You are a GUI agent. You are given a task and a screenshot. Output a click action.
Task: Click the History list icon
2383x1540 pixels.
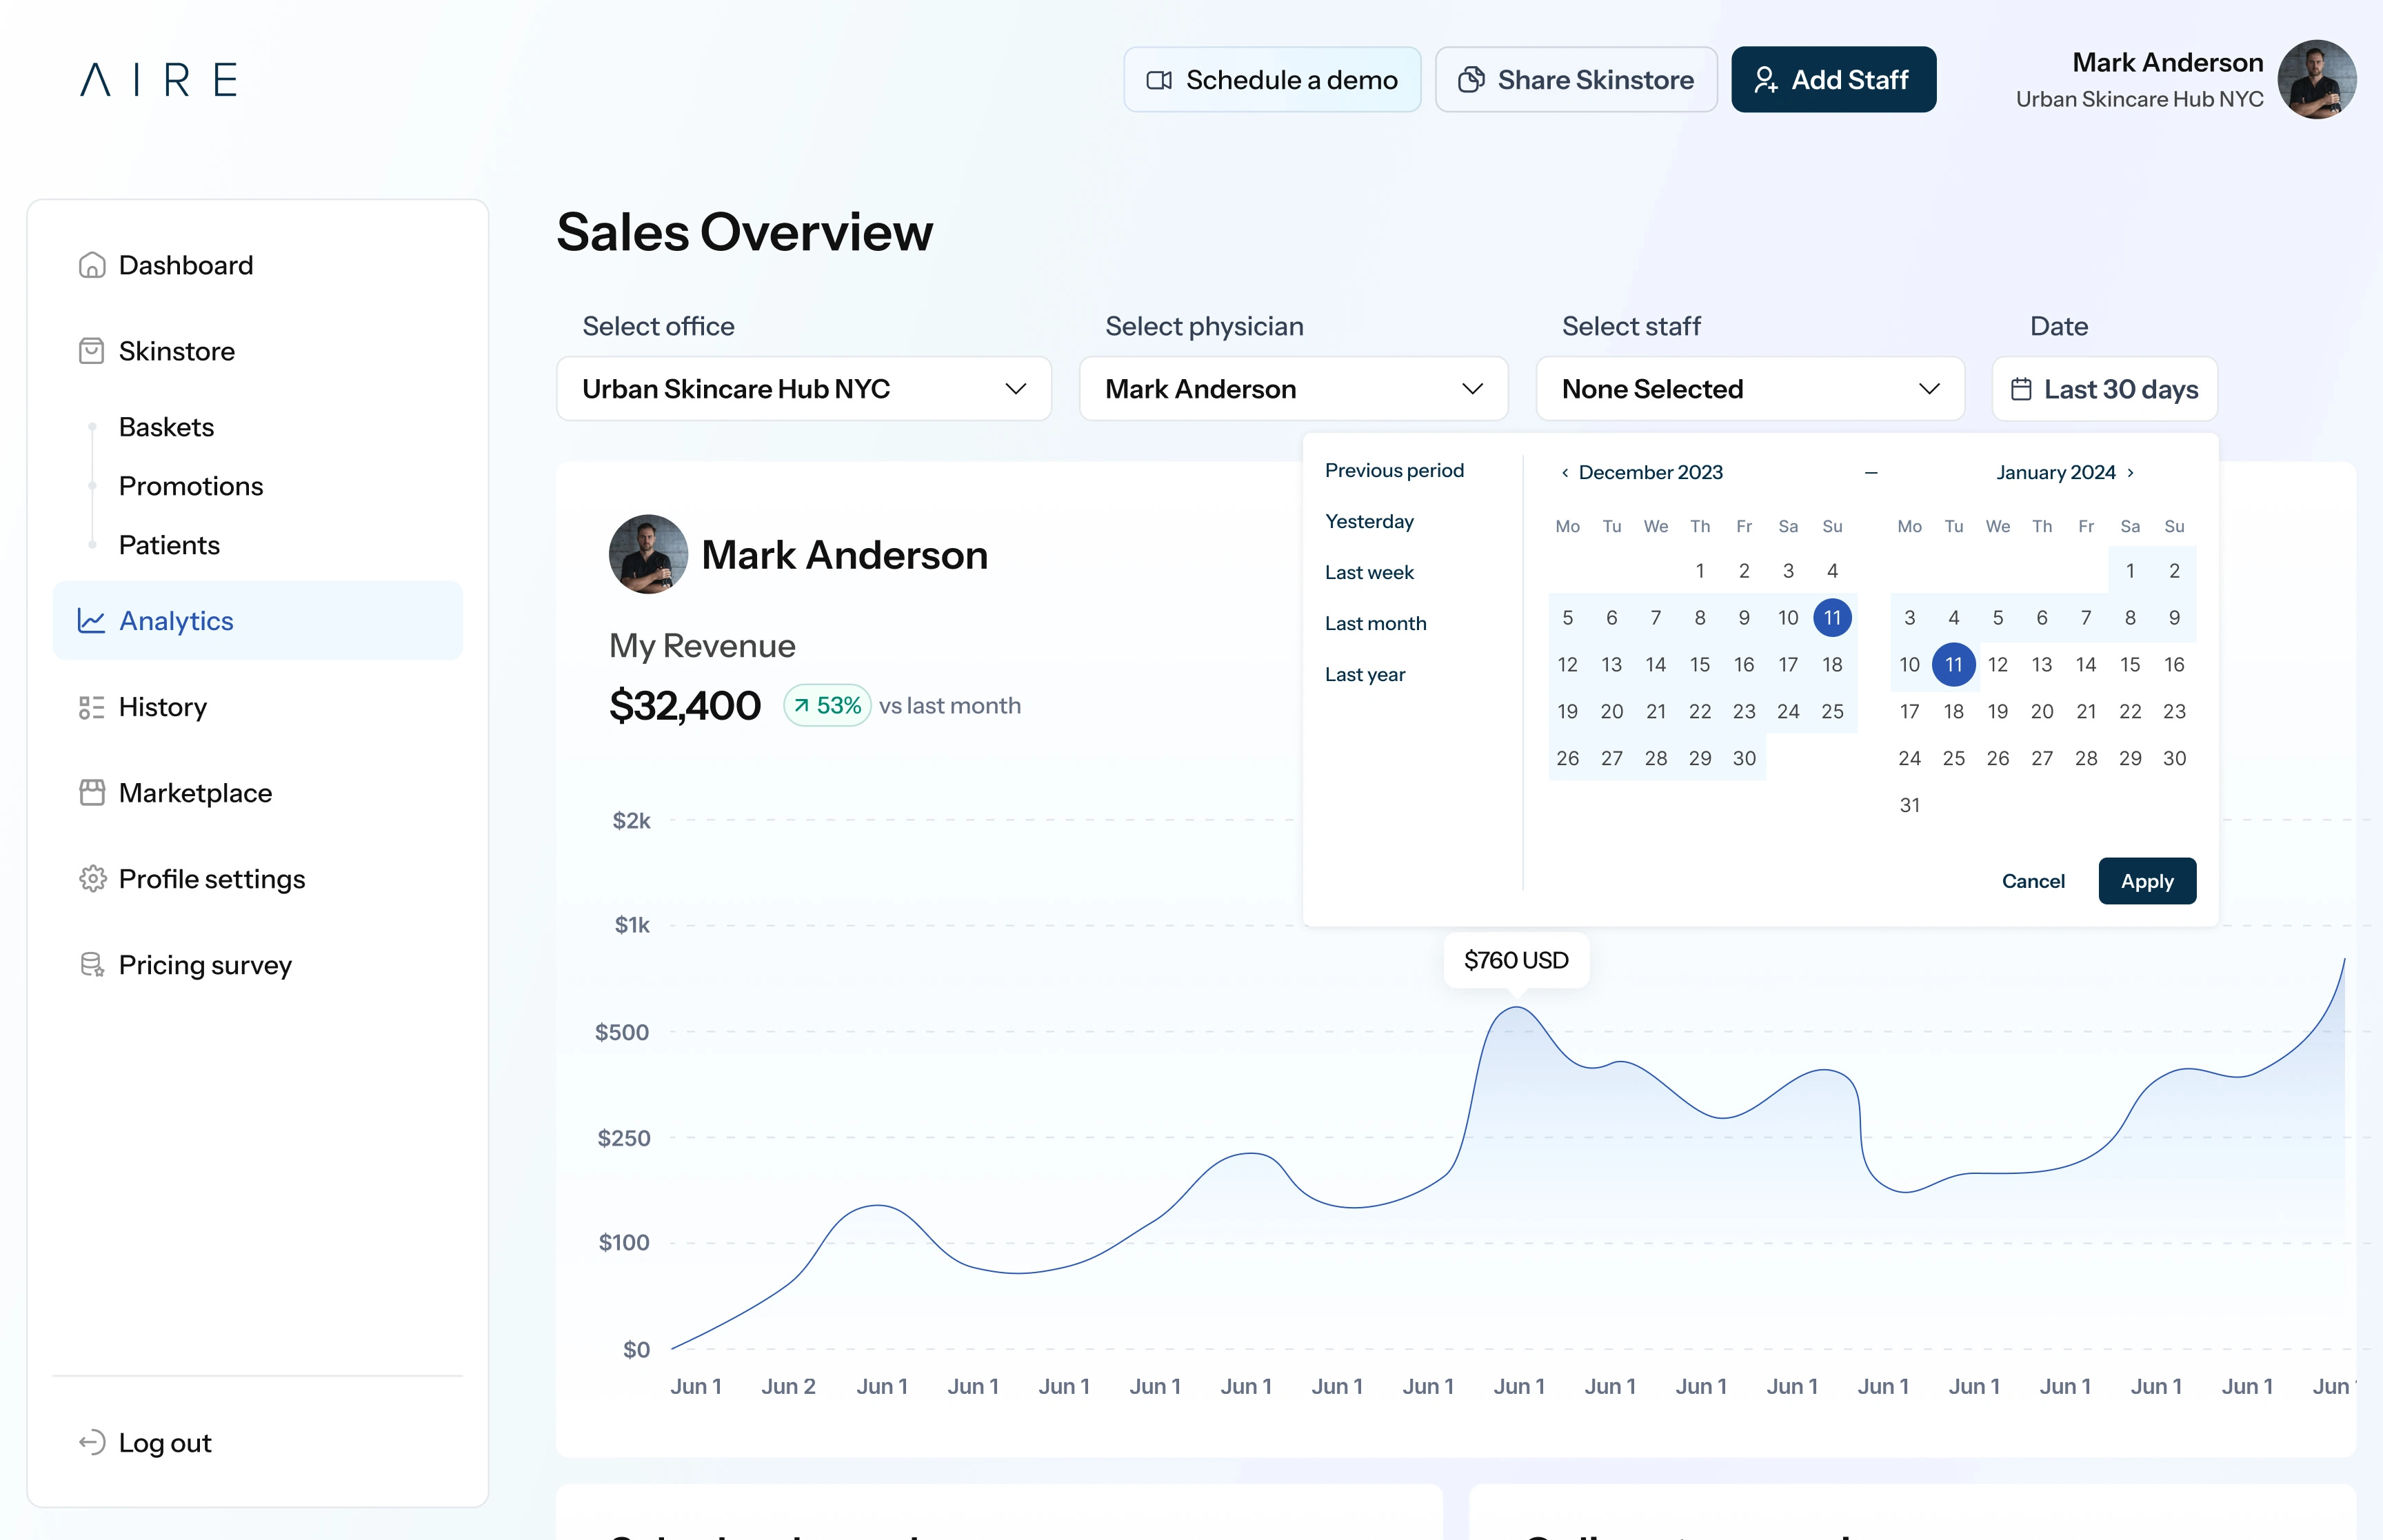[x=92, y=707]
